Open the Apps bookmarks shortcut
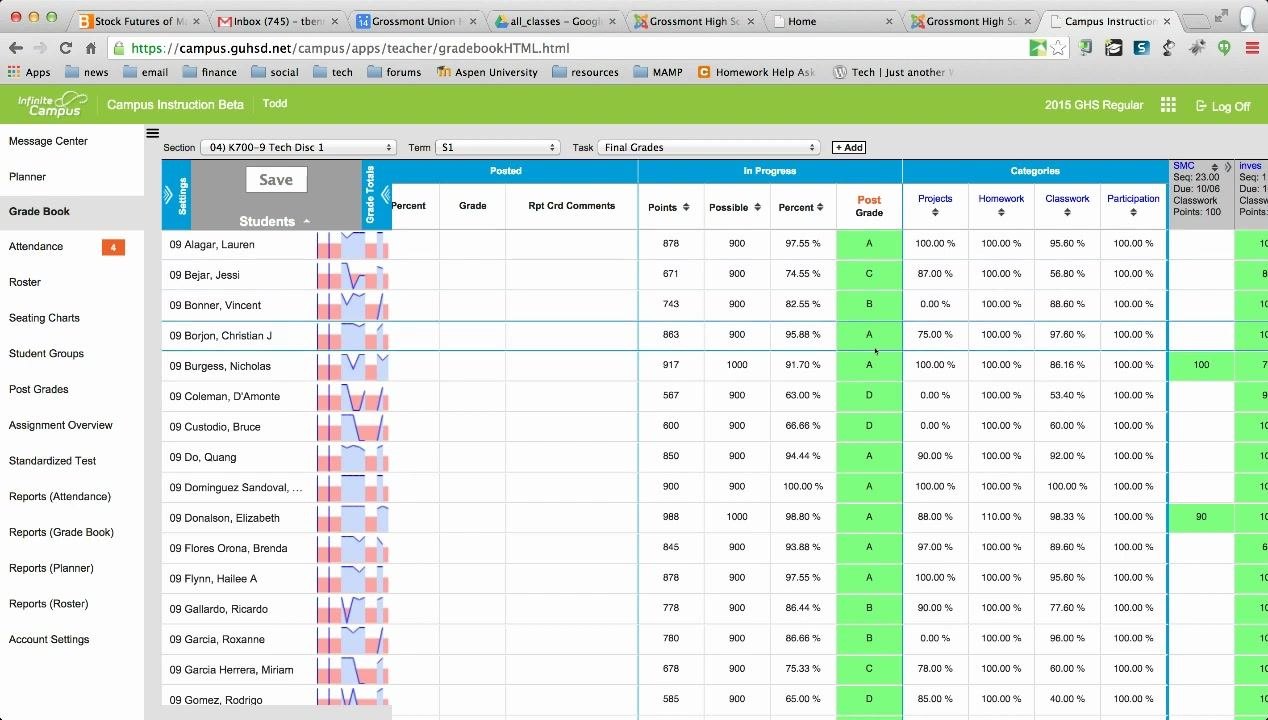1268x720 pixels. point(29,72)
